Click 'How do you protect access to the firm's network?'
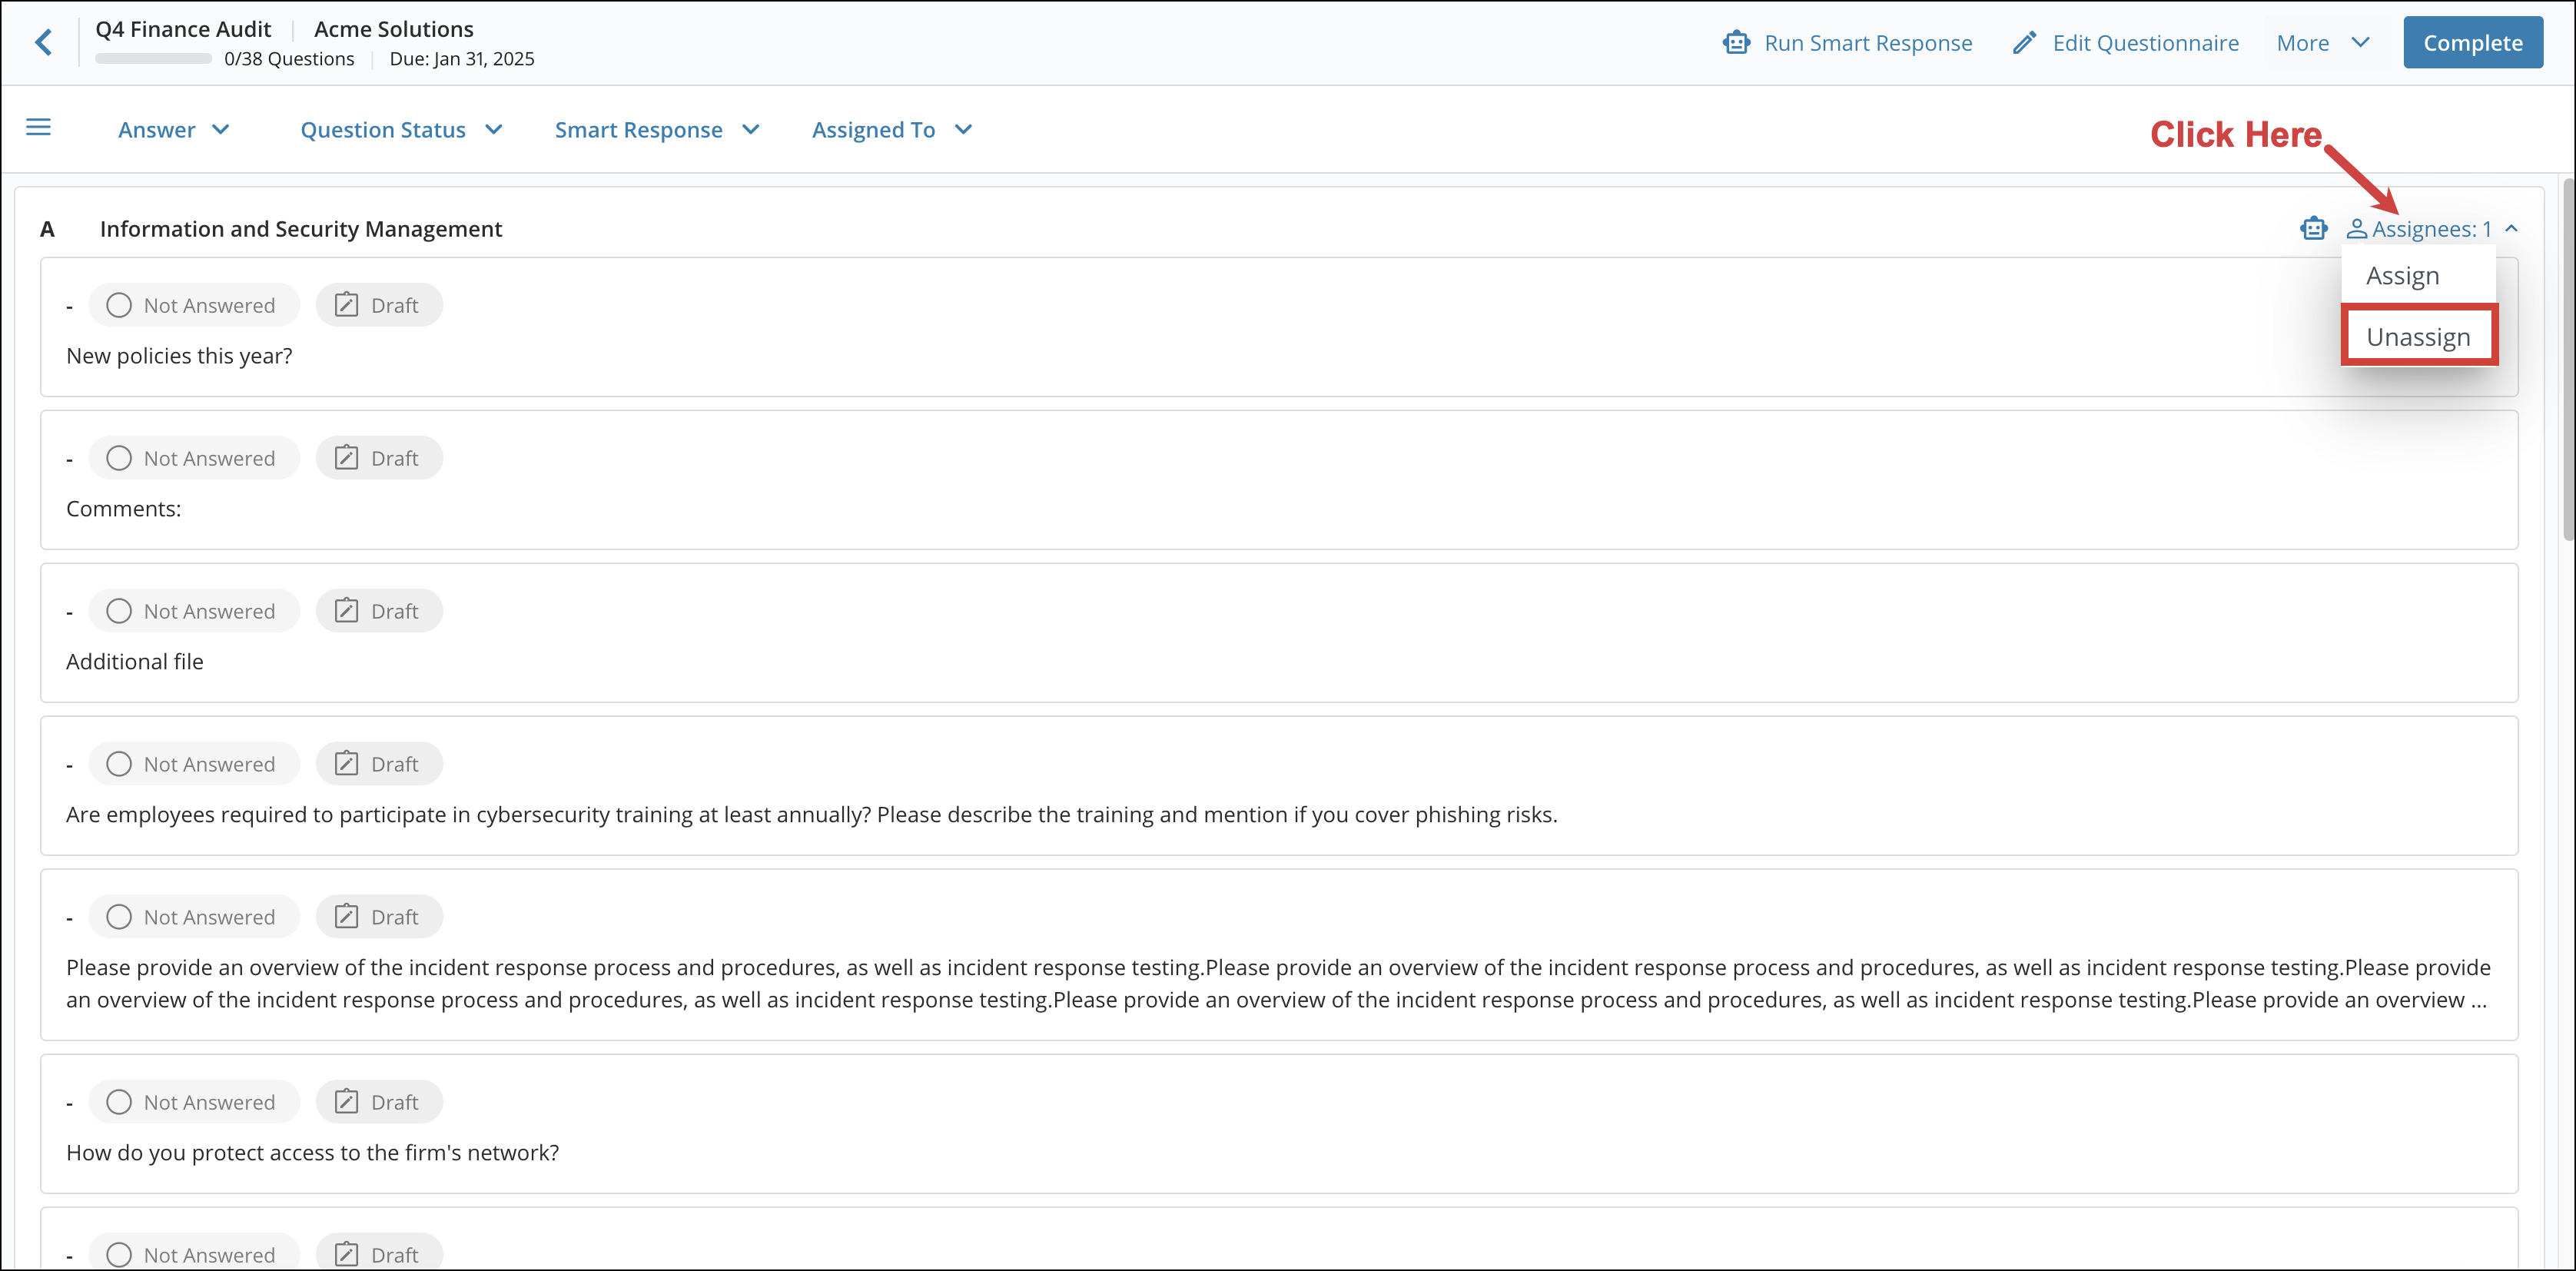Image resolution: width=2576 pixels, height=1271 pixels. coord(313,1153)
